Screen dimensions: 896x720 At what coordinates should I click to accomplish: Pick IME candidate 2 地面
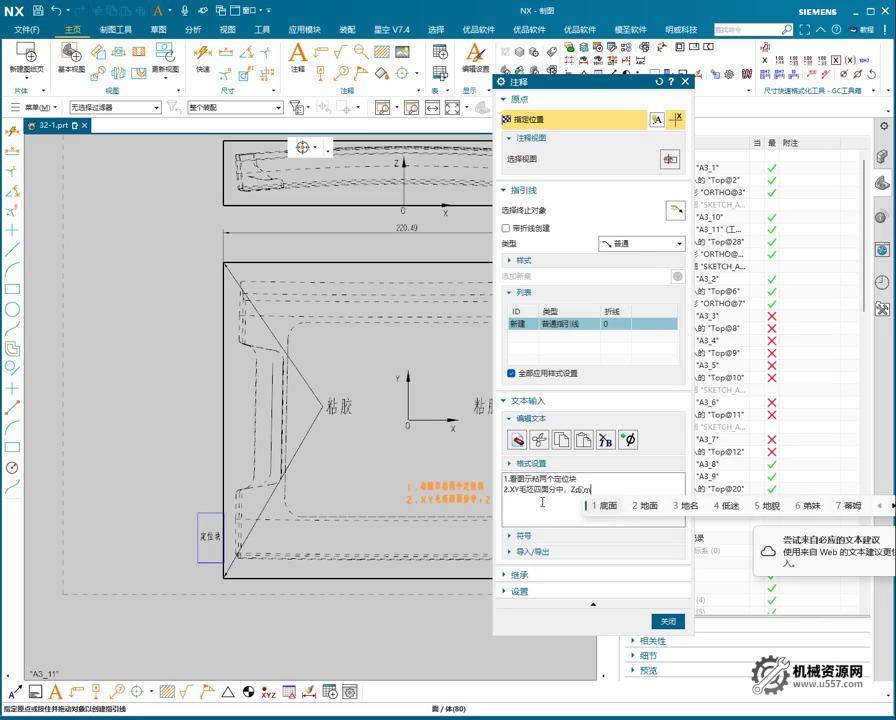pyautogui.click(x=645, y=506)
